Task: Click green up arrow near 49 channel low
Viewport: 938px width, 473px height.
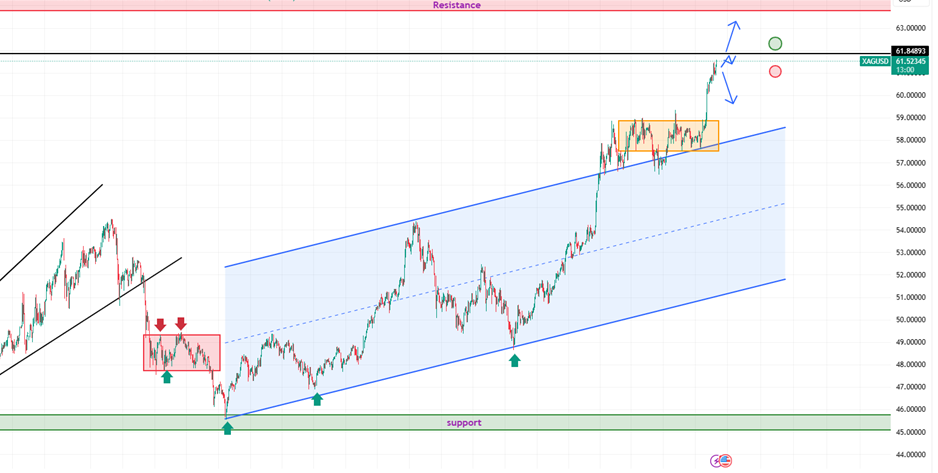Action: [514, 360]
